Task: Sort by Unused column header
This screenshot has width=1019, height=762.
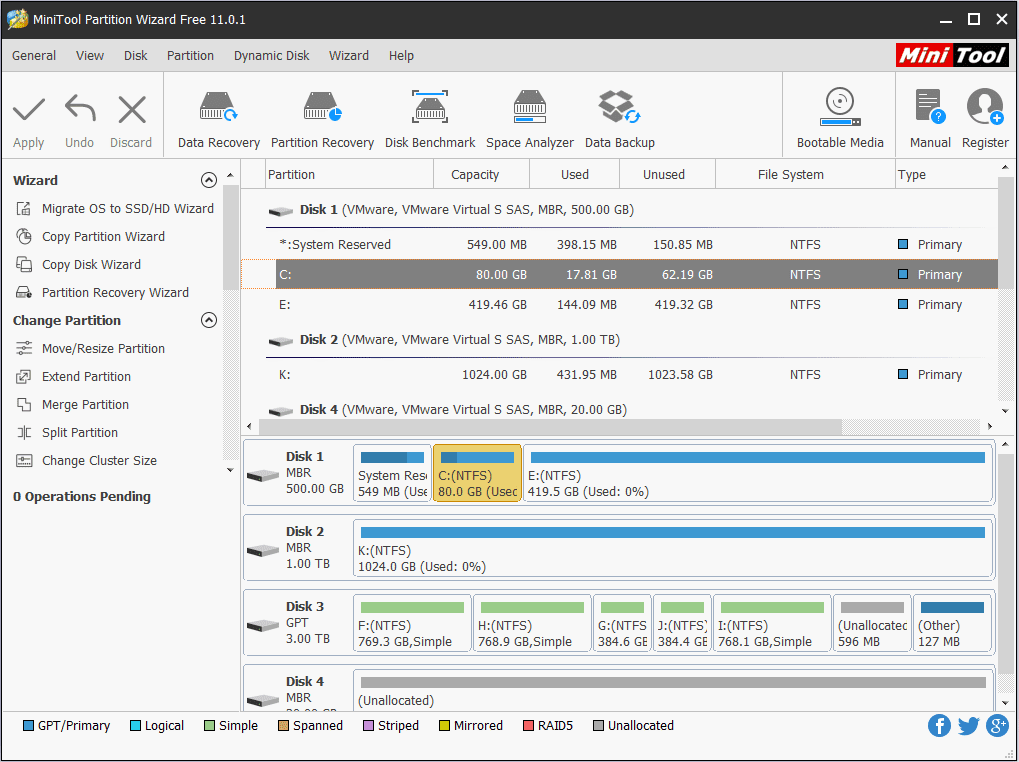Action: pyautogui.click(x=667, y=174)
